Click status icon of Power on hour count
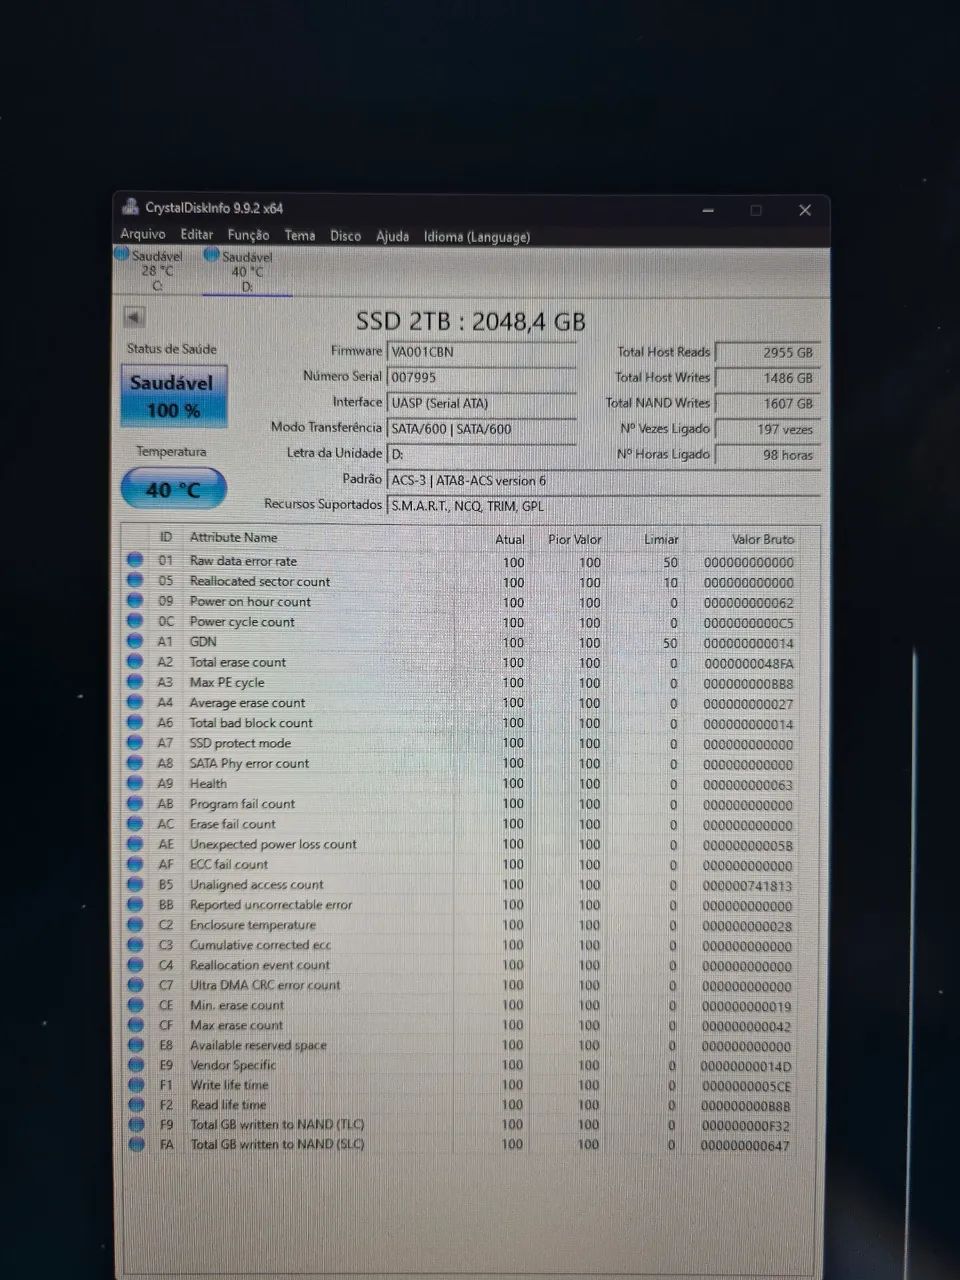This screenshot has height=1280, width=960. click(135, 600)
